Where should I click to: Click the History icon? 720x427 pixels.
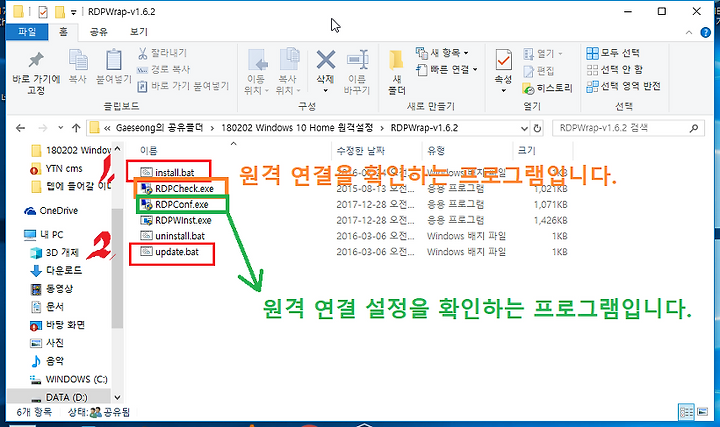(x=528, y=88)
